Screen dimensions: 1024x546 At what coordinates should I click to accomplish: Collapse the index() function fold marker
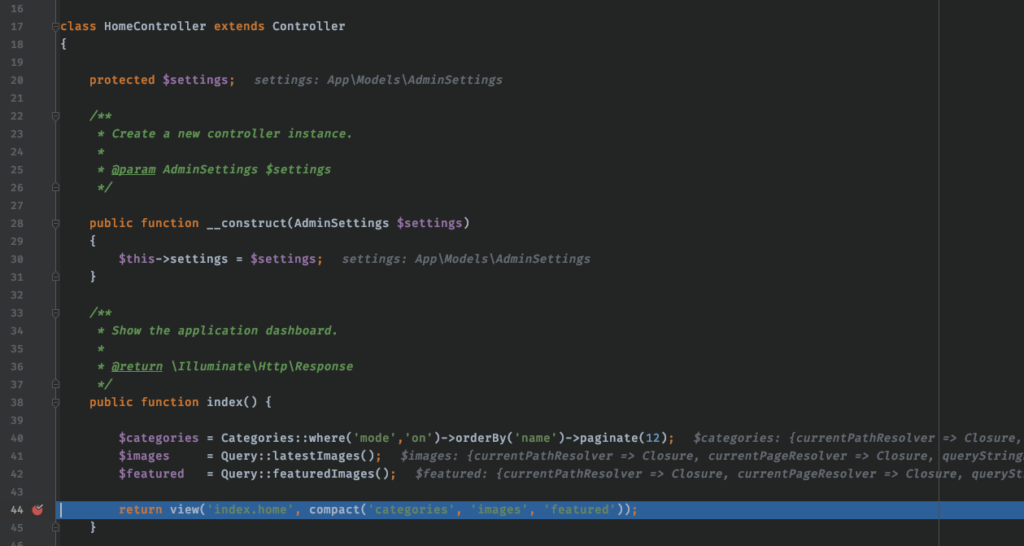[x=57, y=402]
